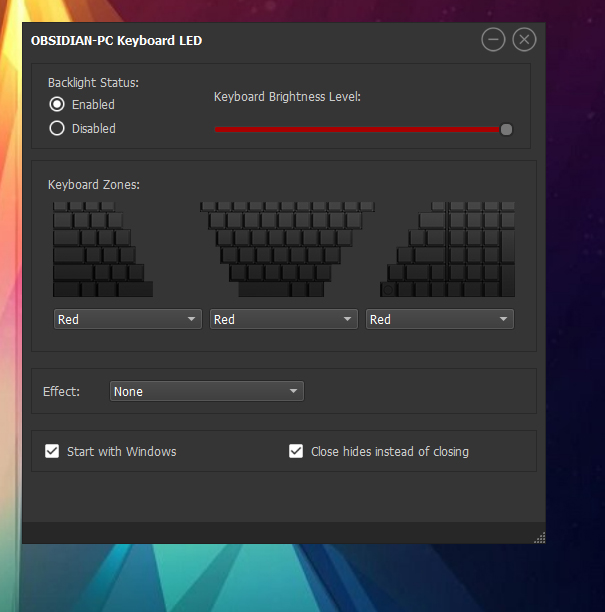Open the center zone color dropdown
This screenshot has width=605, height=612.
pyautogui.click(x=284, y=319)
